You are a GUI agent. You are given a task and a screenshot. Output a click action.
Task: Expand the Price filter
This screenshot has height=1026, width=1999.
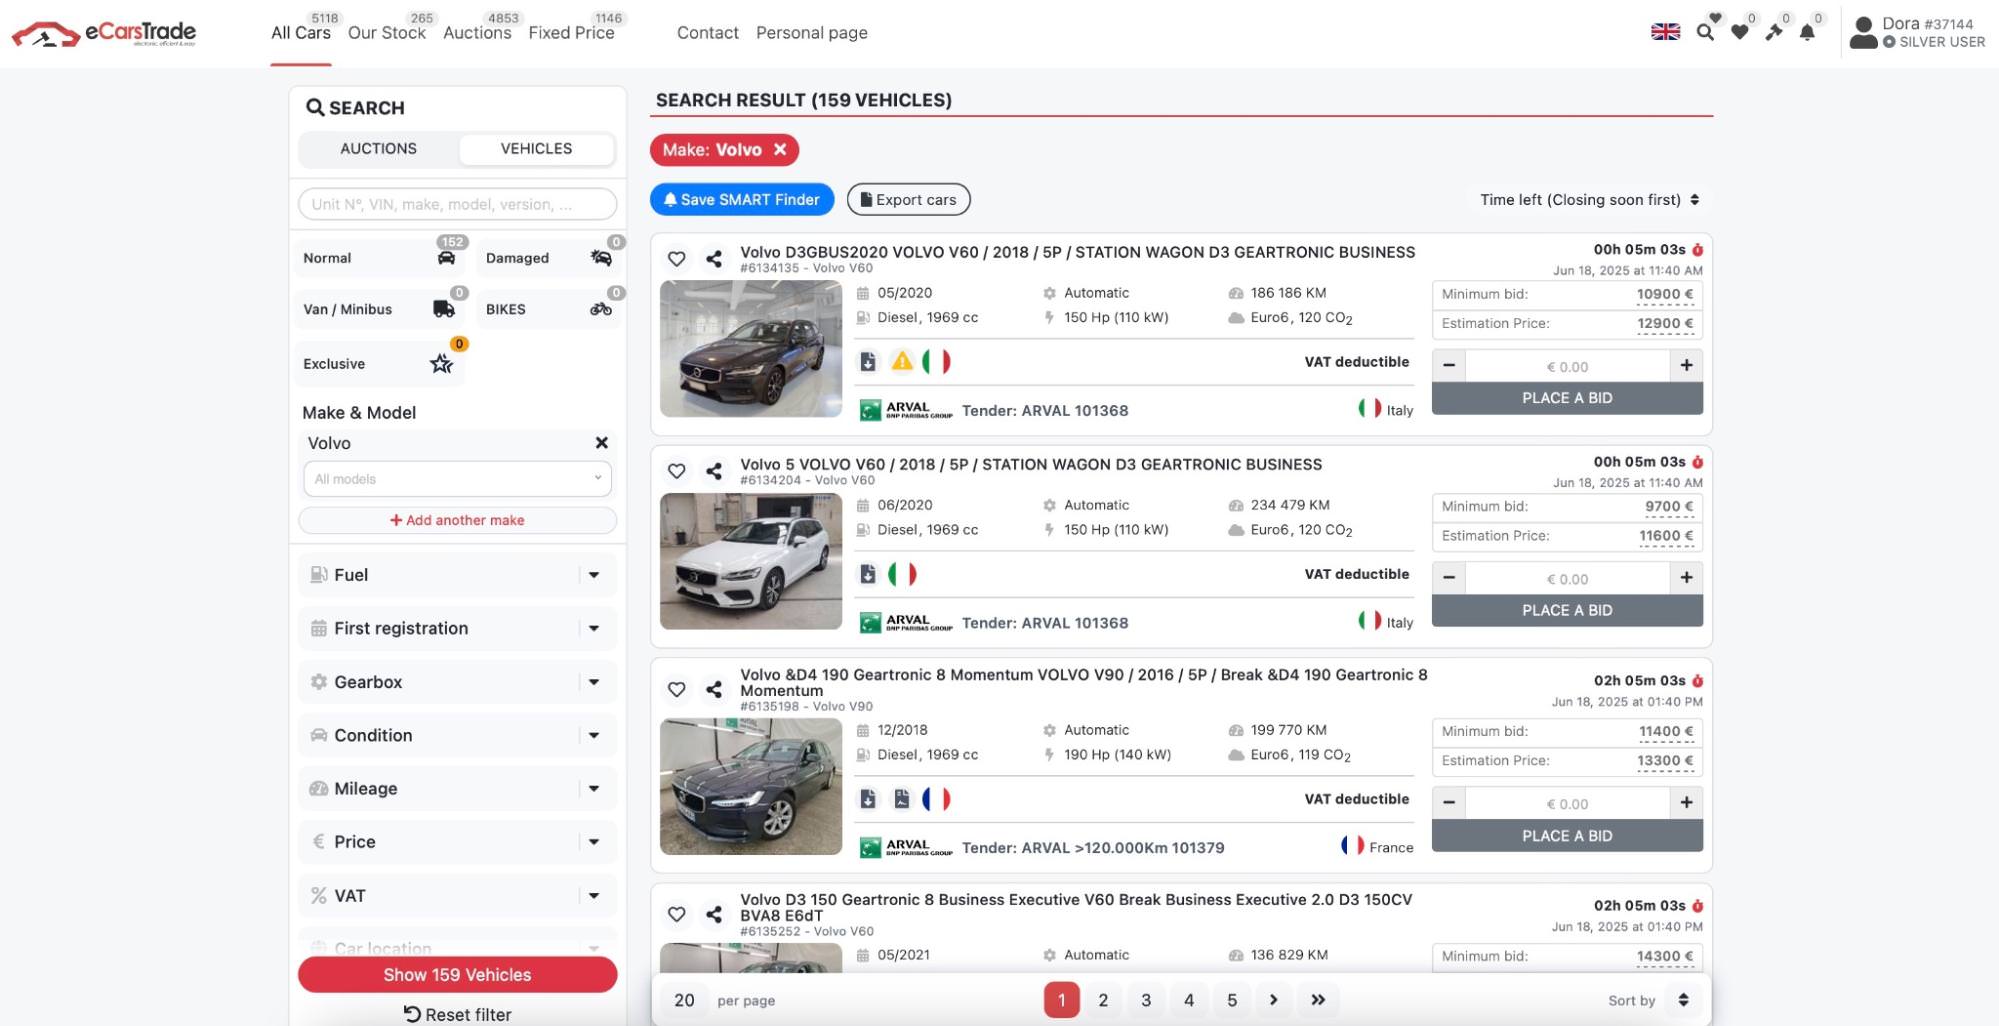click(x=457, y=842)
